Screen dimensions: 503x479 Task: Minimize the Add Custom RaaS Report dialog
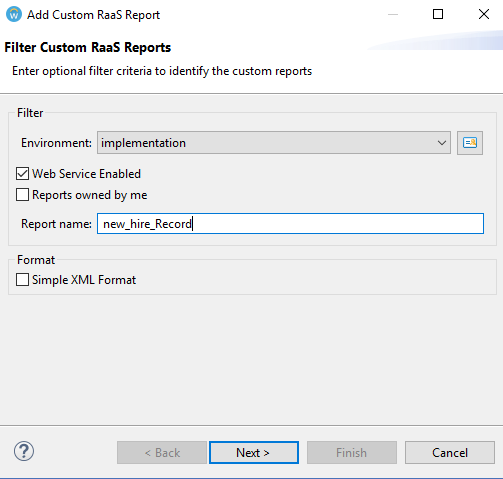coord(393,14)
